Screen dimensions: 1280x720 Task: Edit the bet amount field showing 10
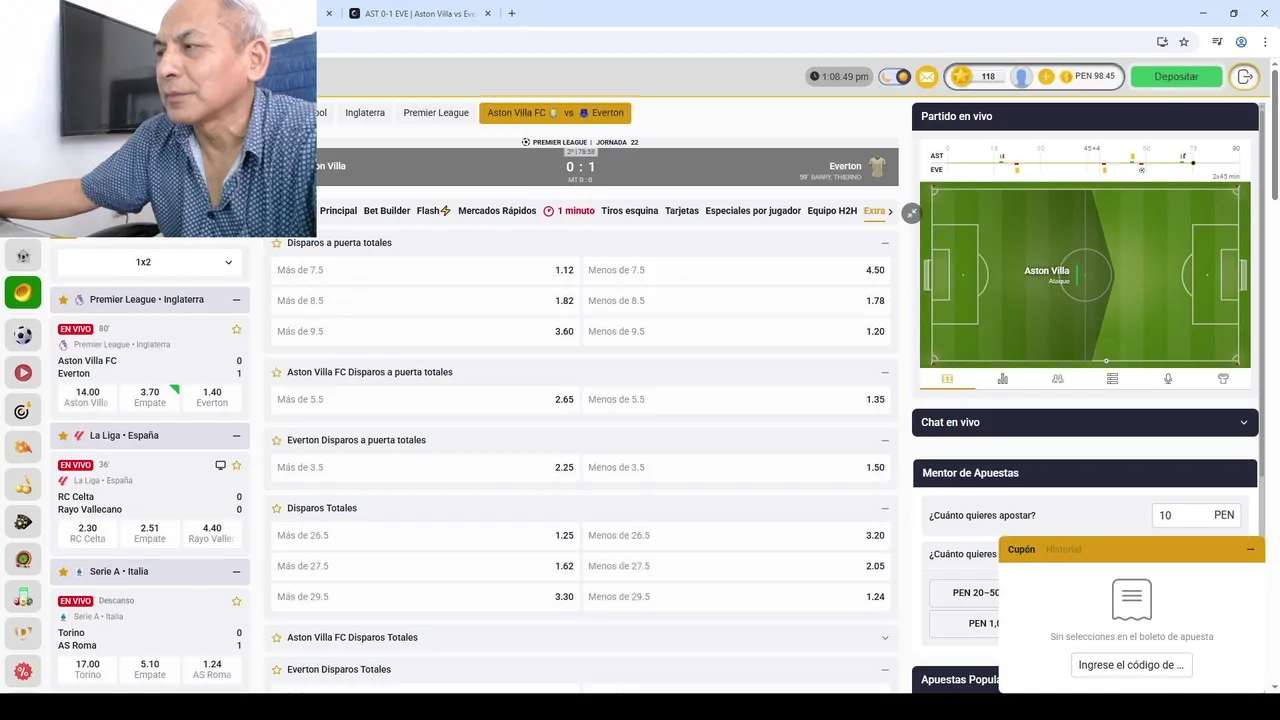pyautogui.click(x=1197, y=515)
